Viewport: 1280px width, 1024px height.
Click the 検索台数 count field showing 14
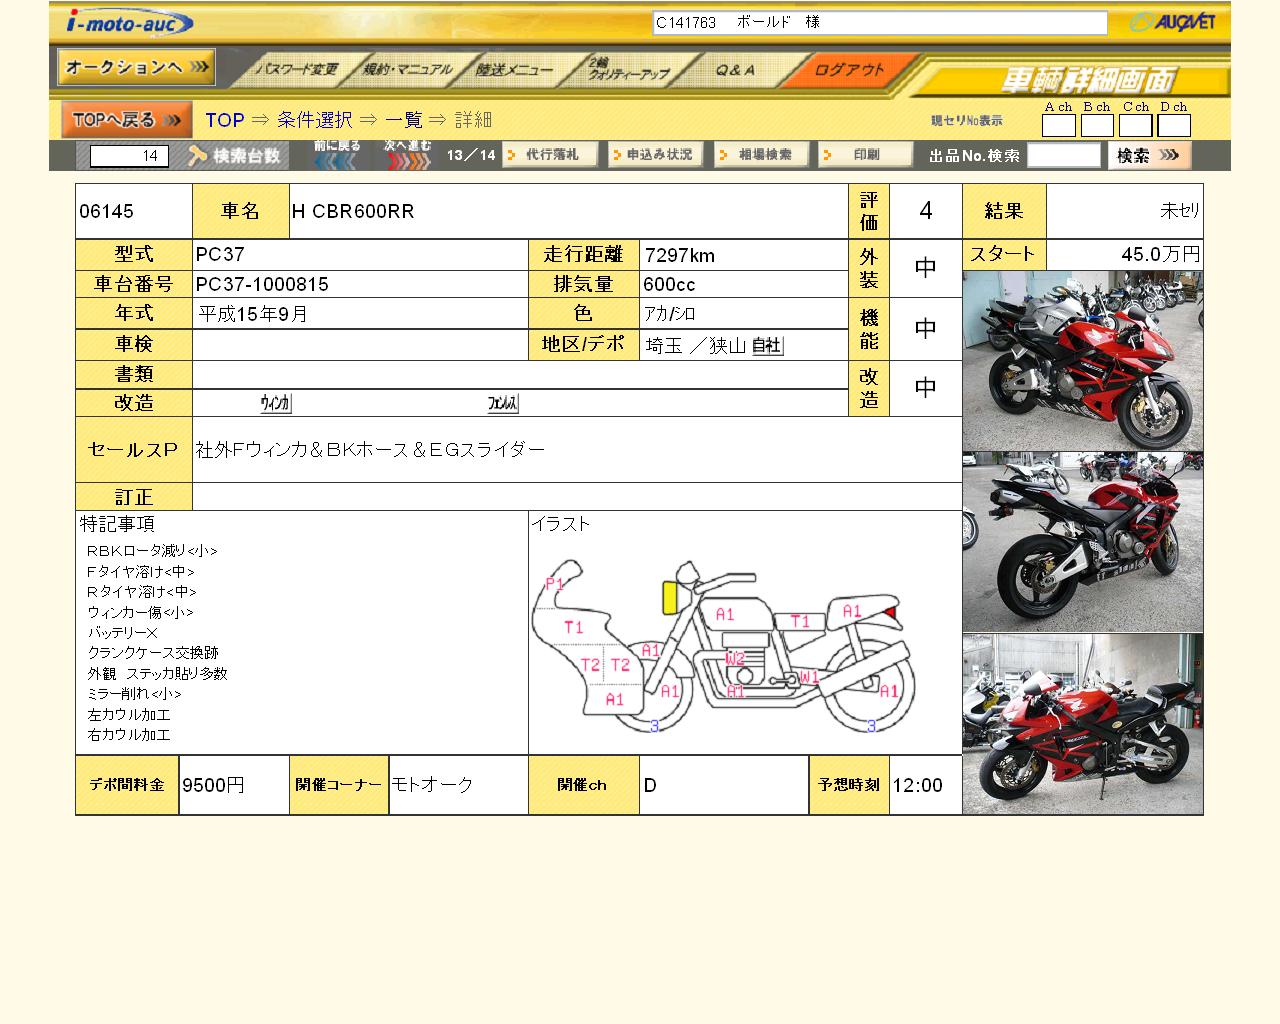(x=129, y=156)
